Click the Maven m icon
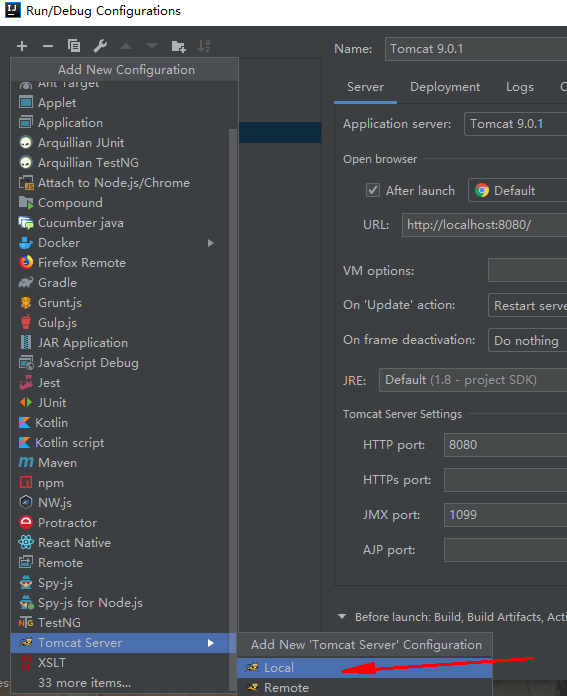The width and height of the screenshot is (567, 696). click(x=26, y=462)
